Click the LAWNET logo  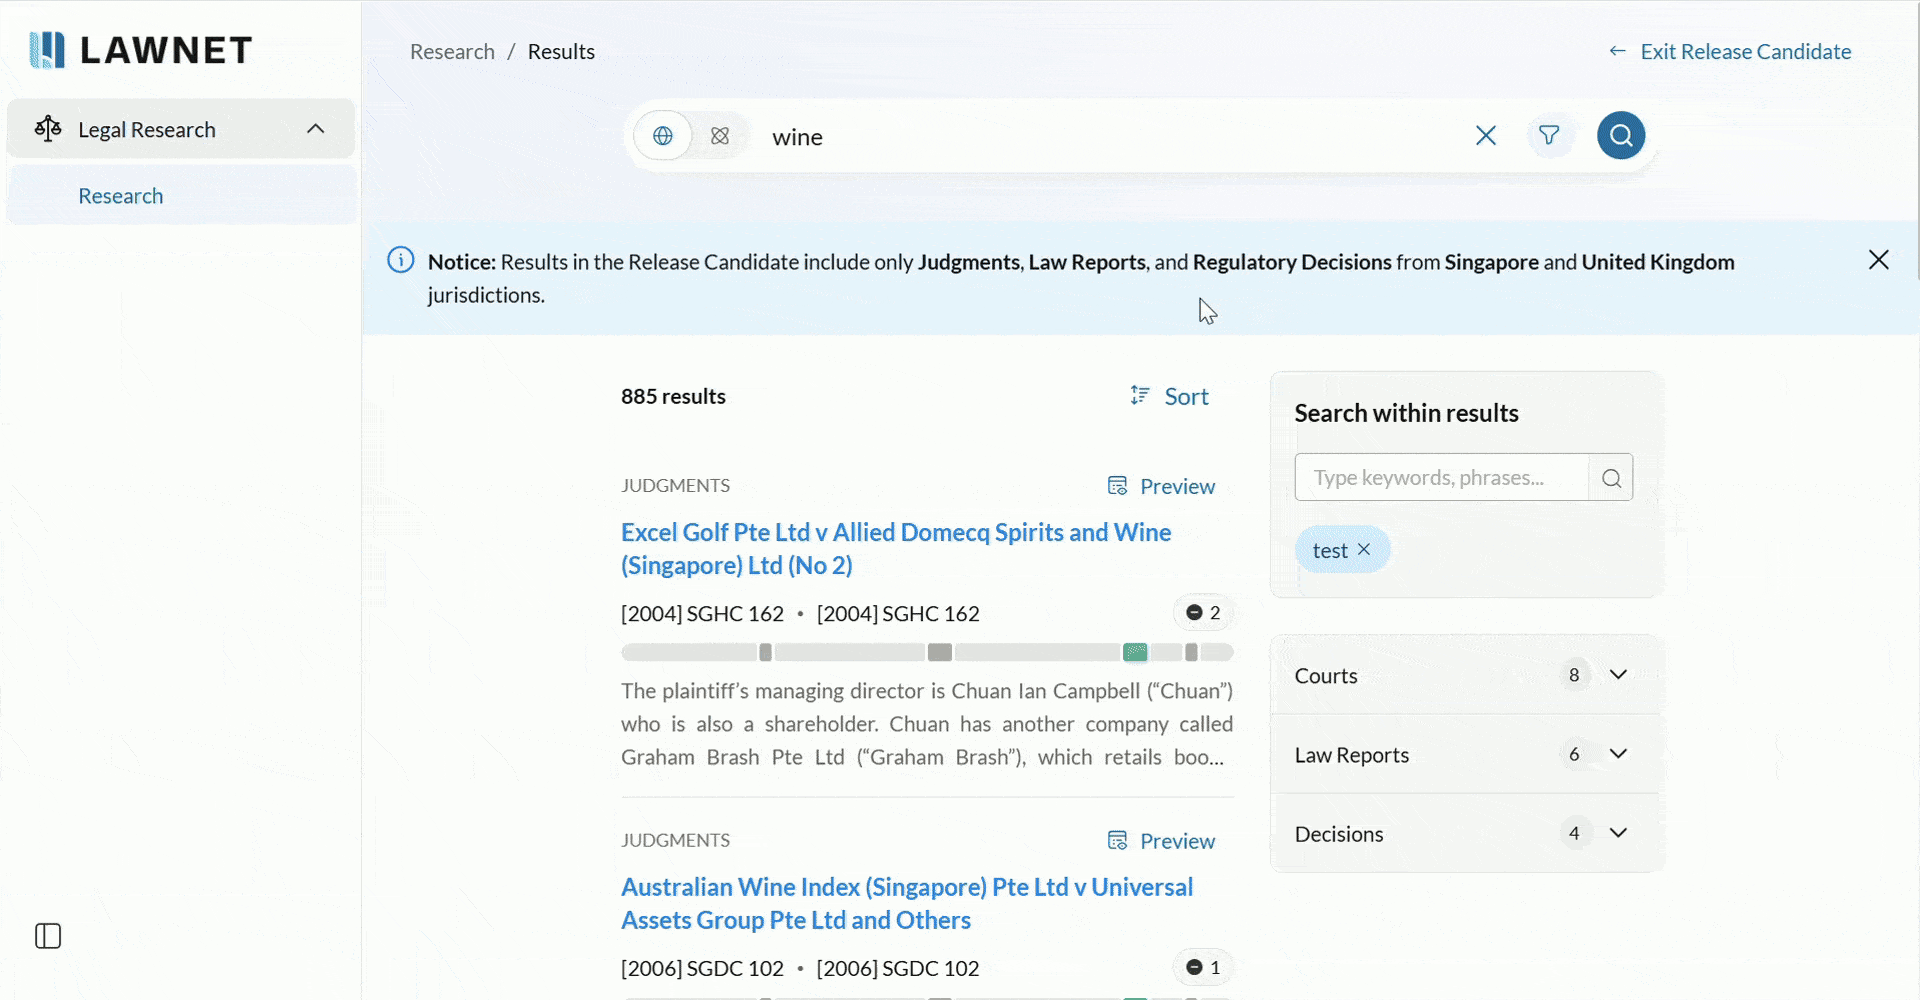(140, 50)
